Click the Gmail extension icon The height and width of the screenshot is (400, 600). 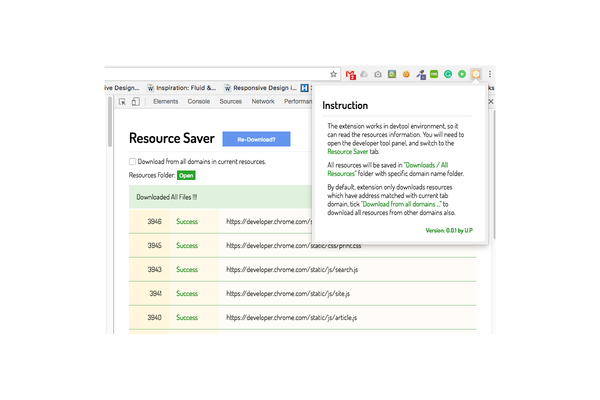click(x=351, y=74)
